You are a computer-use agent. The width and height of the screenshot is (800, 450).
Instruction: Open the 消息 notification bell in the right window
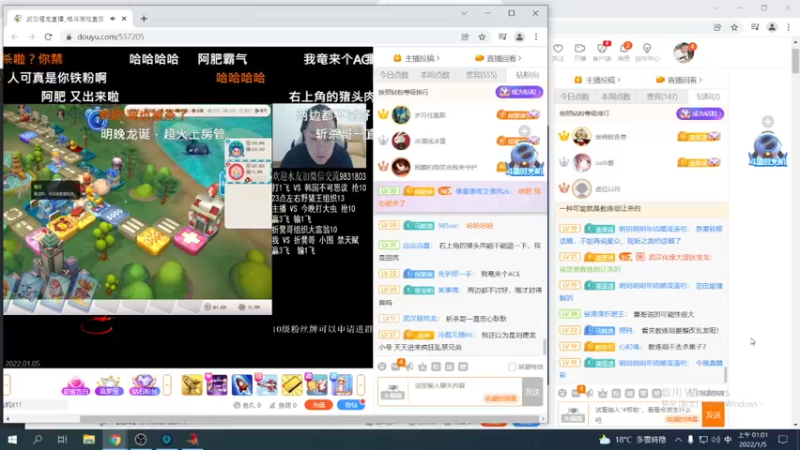tap(624, 49)
